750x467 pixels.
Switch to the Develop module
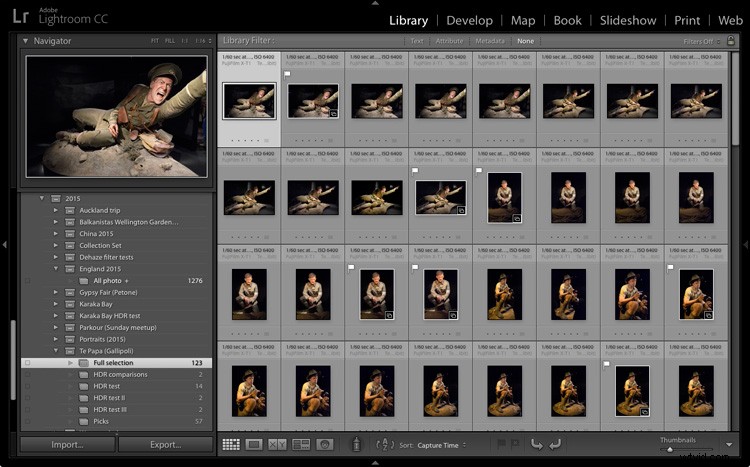(469, 20)
